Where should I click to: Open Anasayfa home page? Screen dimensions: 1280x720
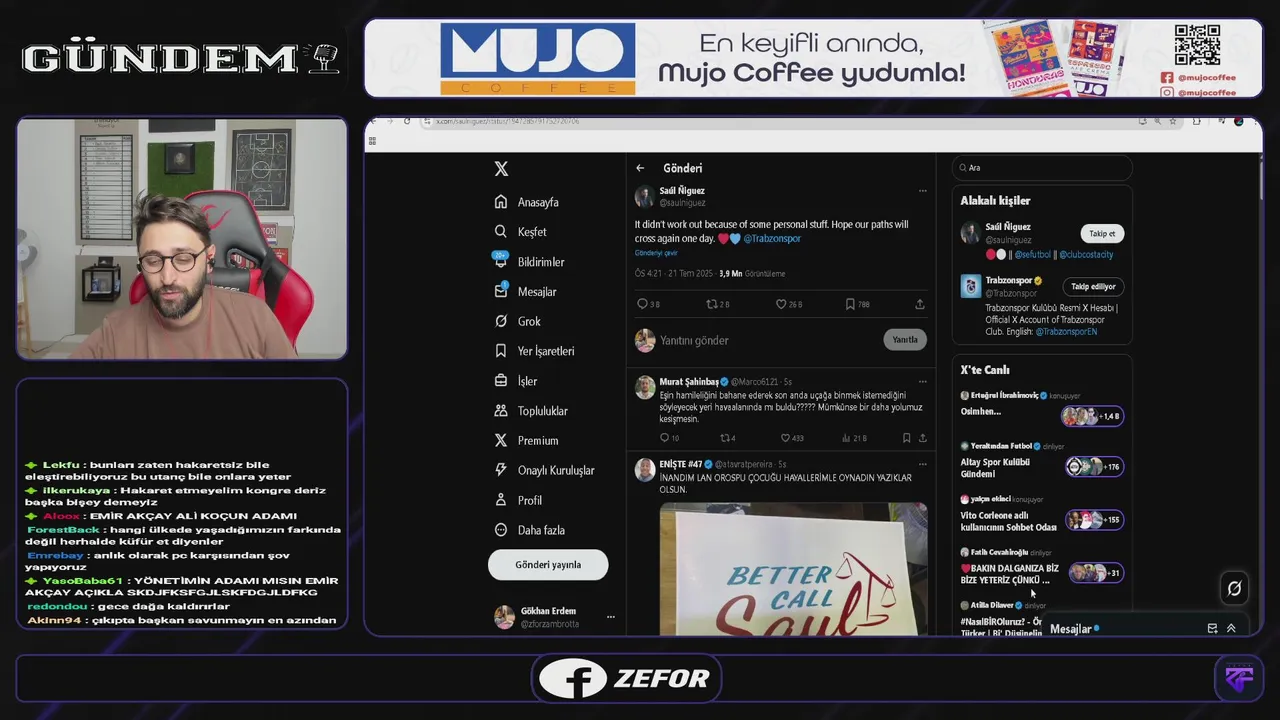click(526, 202)
